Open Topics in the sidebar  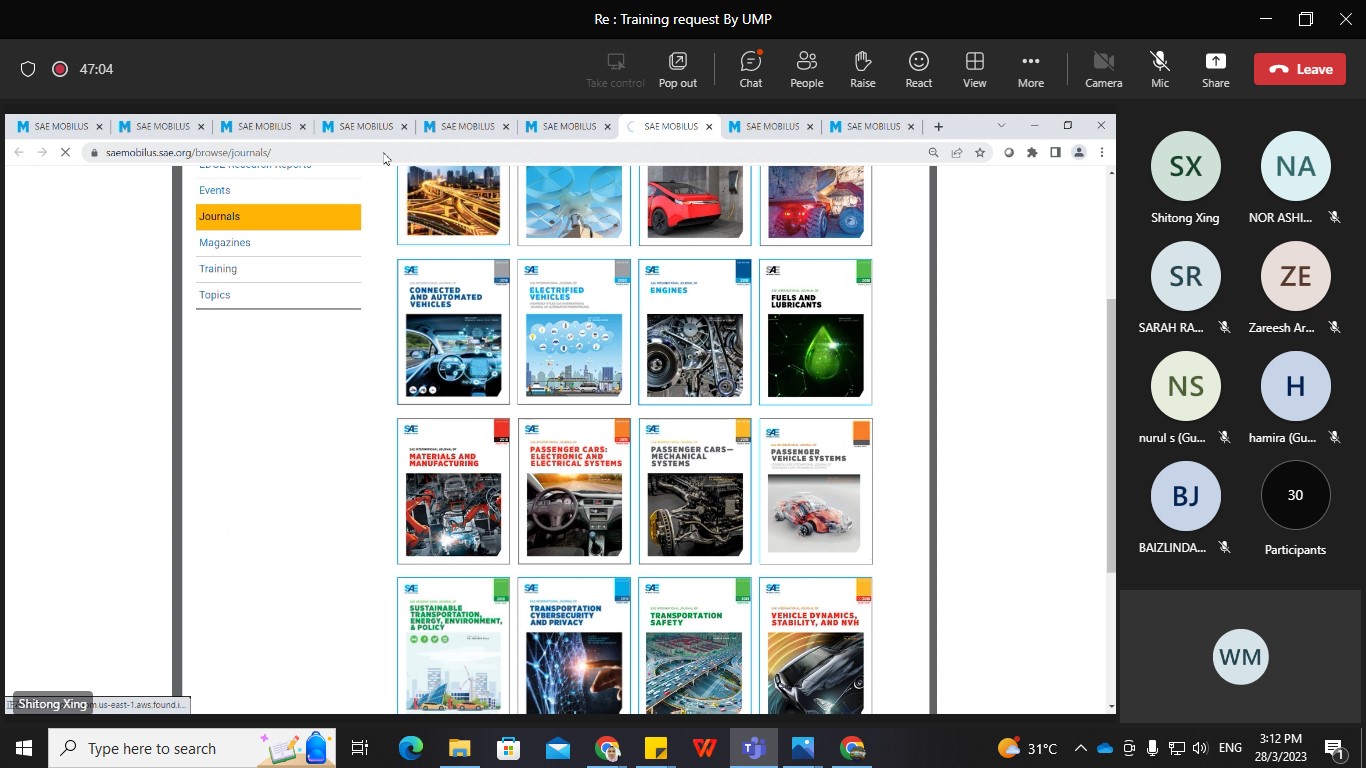click(x=215, y=295)
